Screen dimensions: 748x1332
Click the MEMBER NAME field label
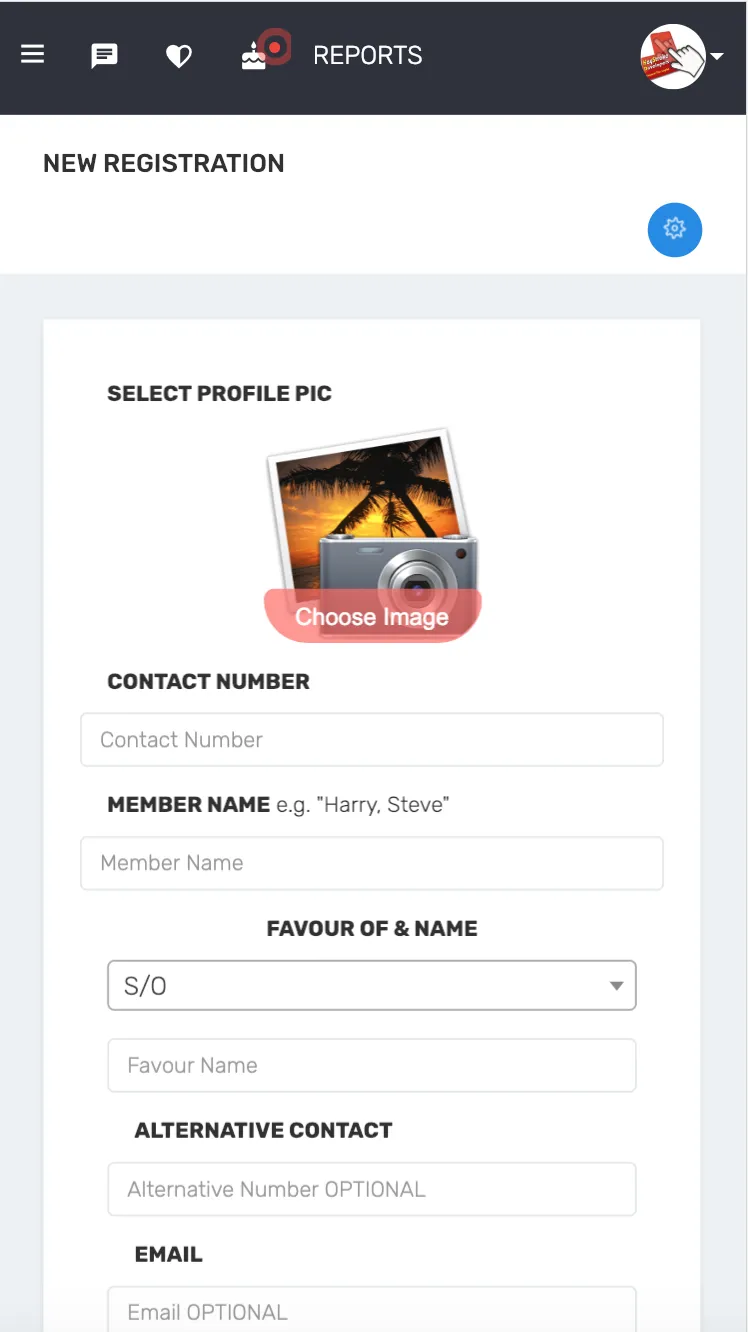tap(189, 805)
